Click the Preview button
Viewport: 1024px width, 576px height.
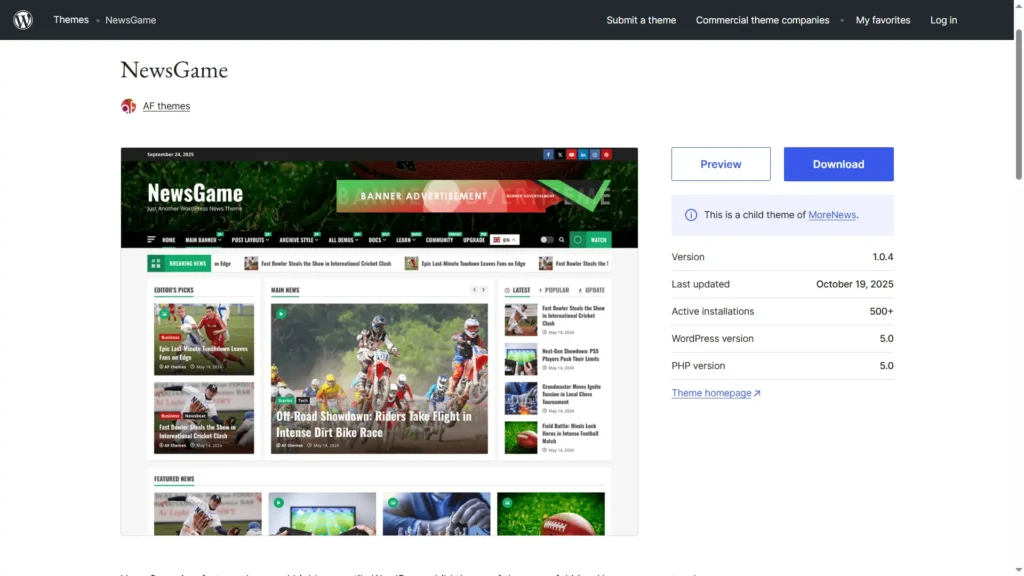tap(720, 164)
